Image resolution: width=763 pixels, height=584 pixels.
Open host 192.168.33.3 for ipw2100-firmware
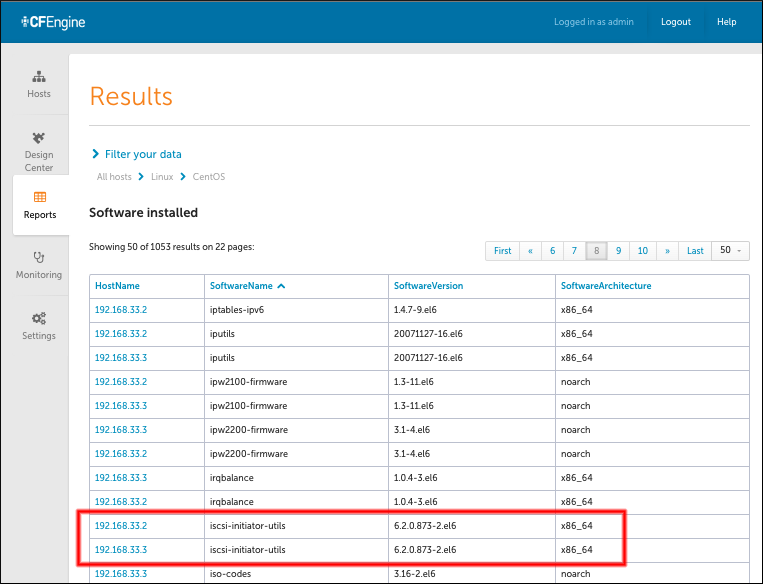[121, 406]
